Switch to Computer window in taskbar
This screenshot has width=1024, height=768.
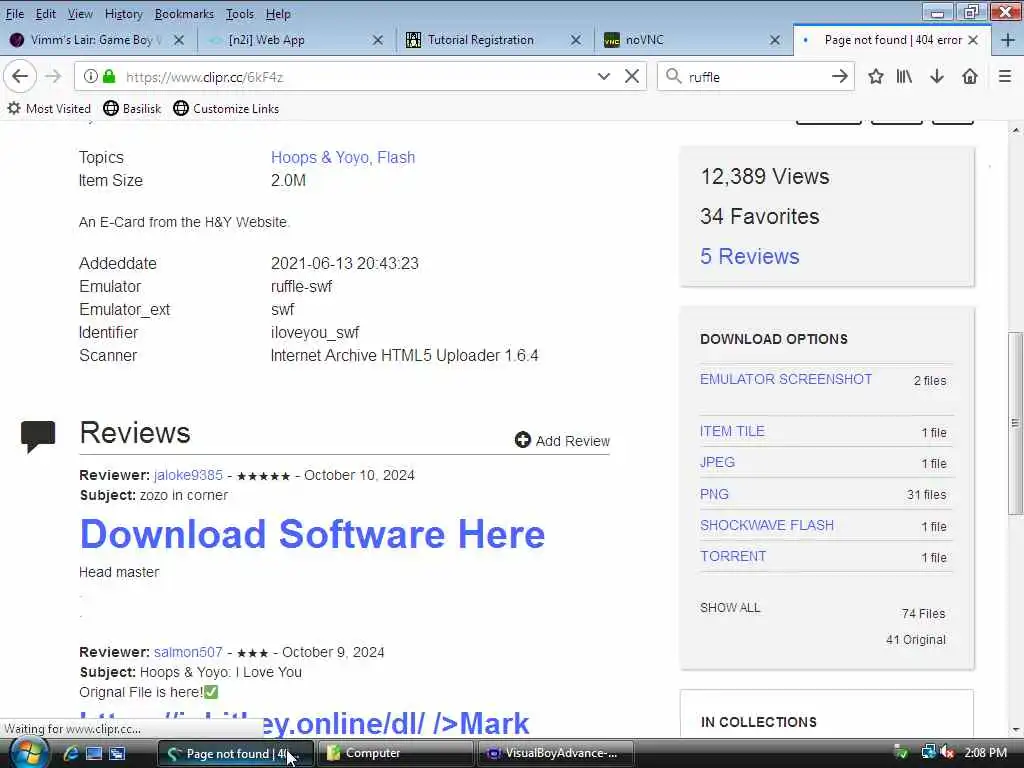point(395,753)
